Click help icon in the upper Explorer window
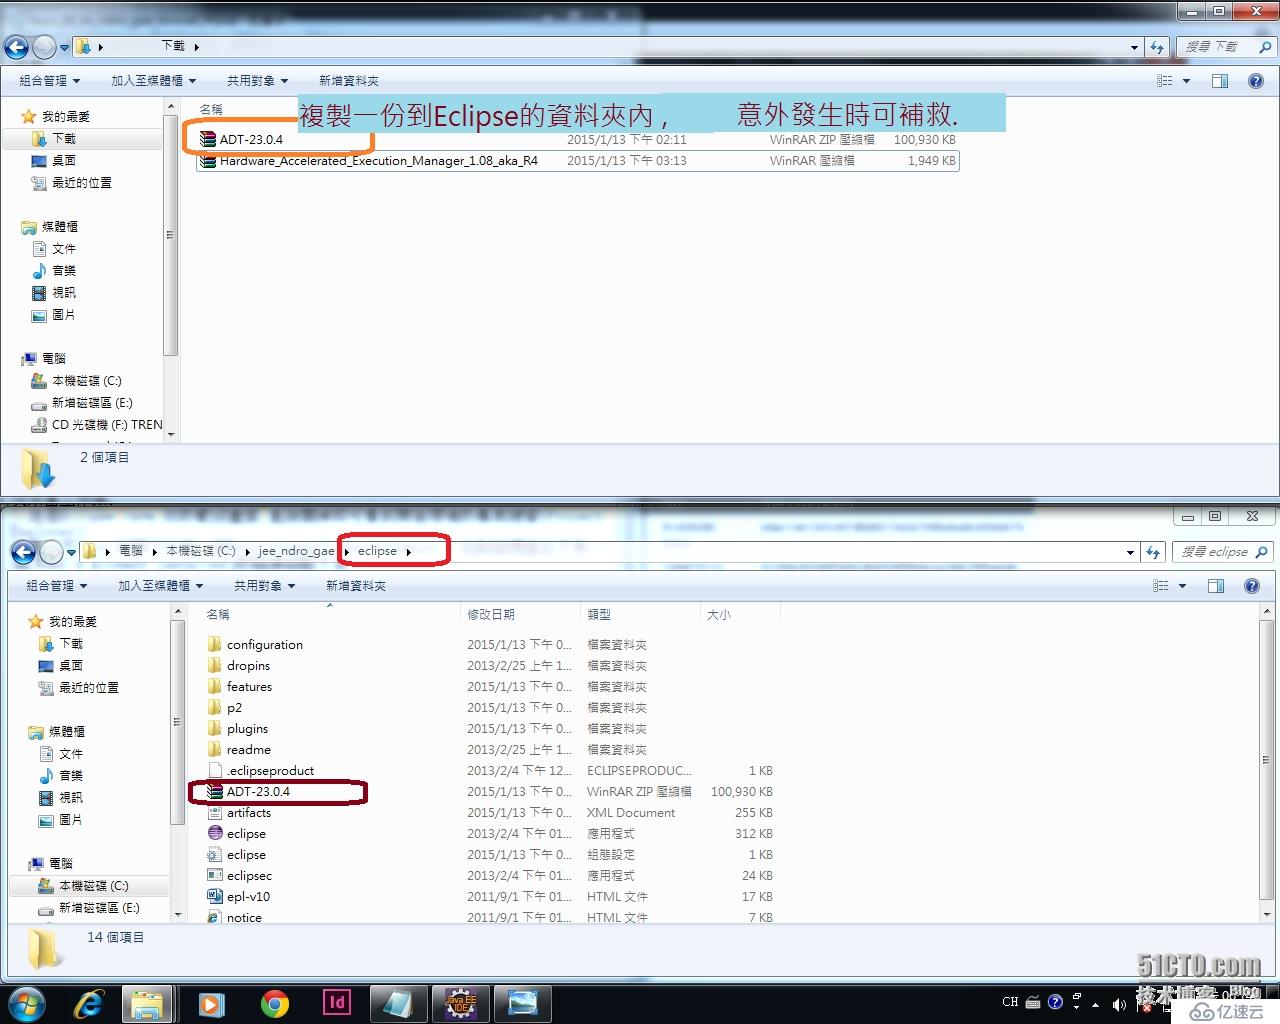 pyautogui.click(x=1256, y=81)
